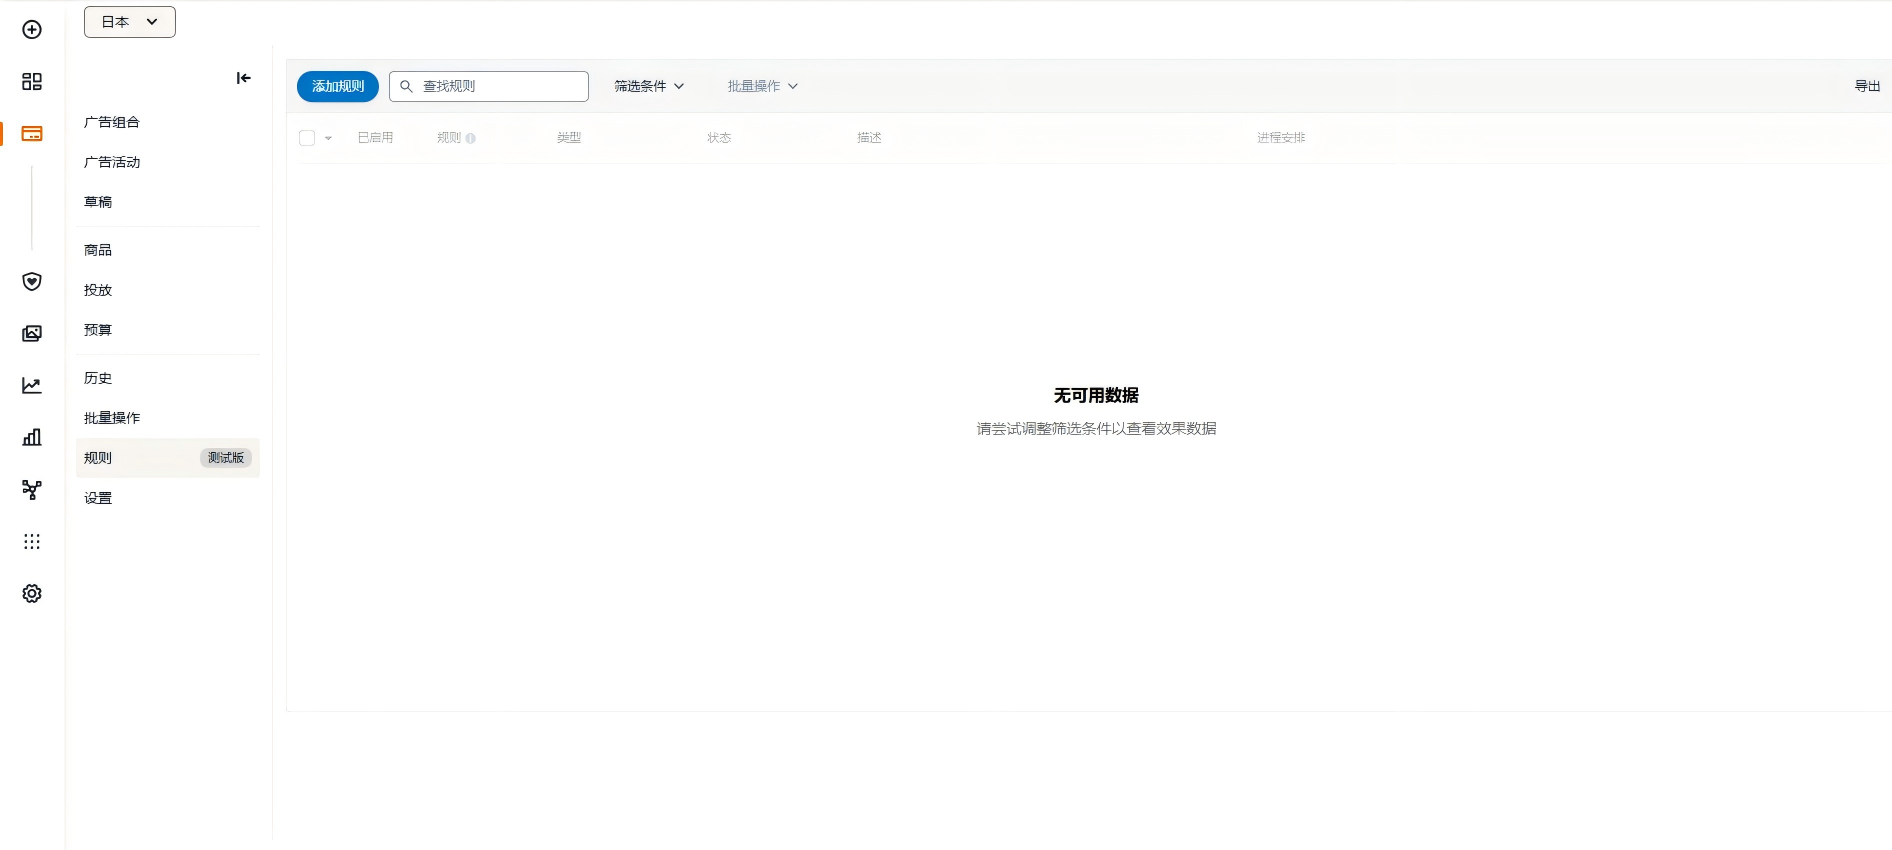The height and width of the screenshot is (850, 1892).
Task: Open the 日本 country dropdown
Action: (x=130, y=22)
